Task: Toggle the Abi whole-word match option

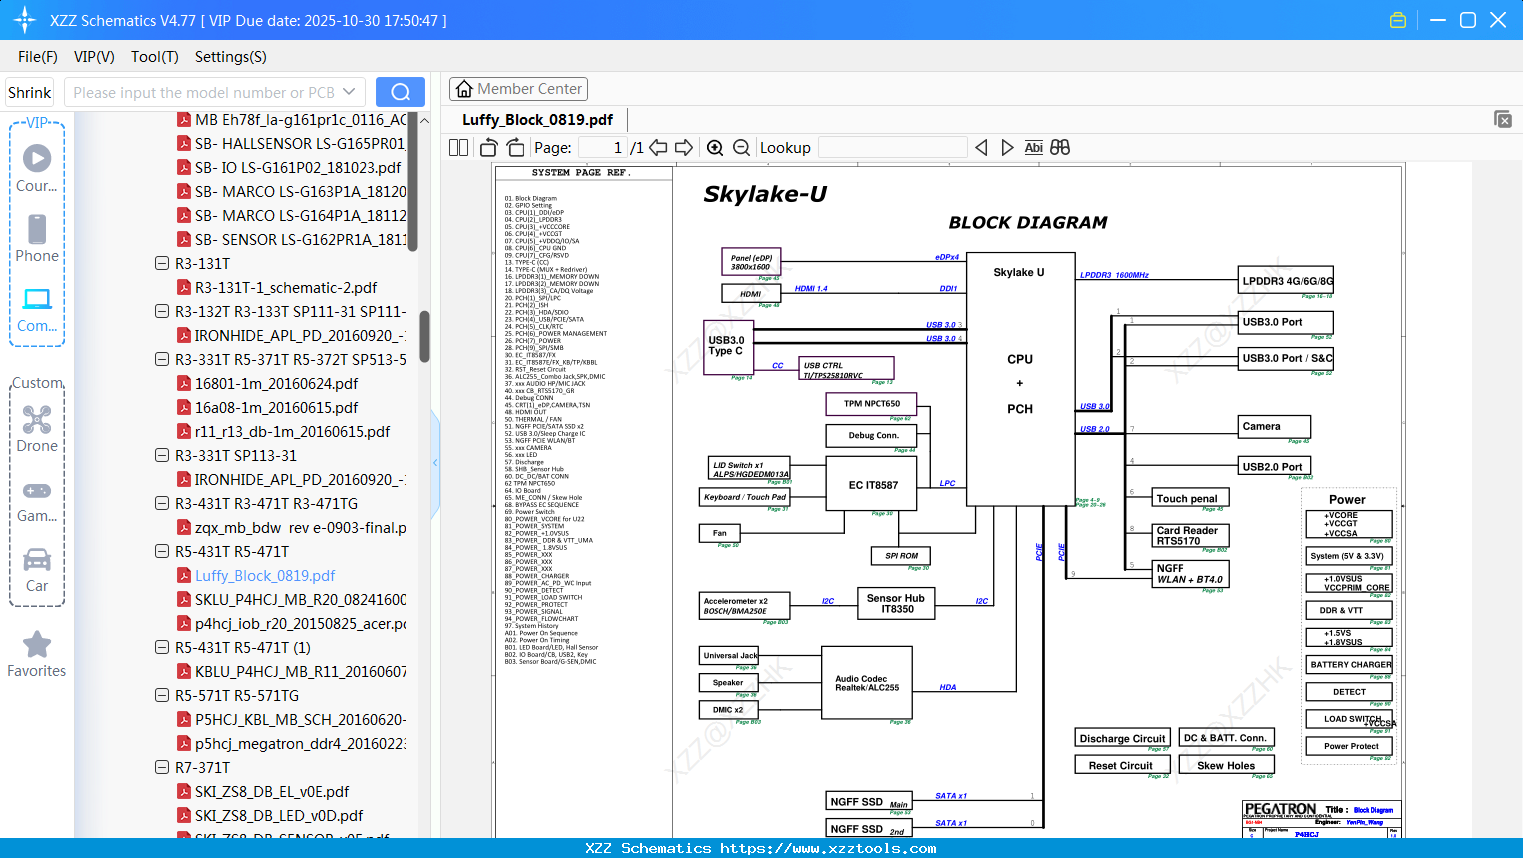Action: tap(1033, 148)
